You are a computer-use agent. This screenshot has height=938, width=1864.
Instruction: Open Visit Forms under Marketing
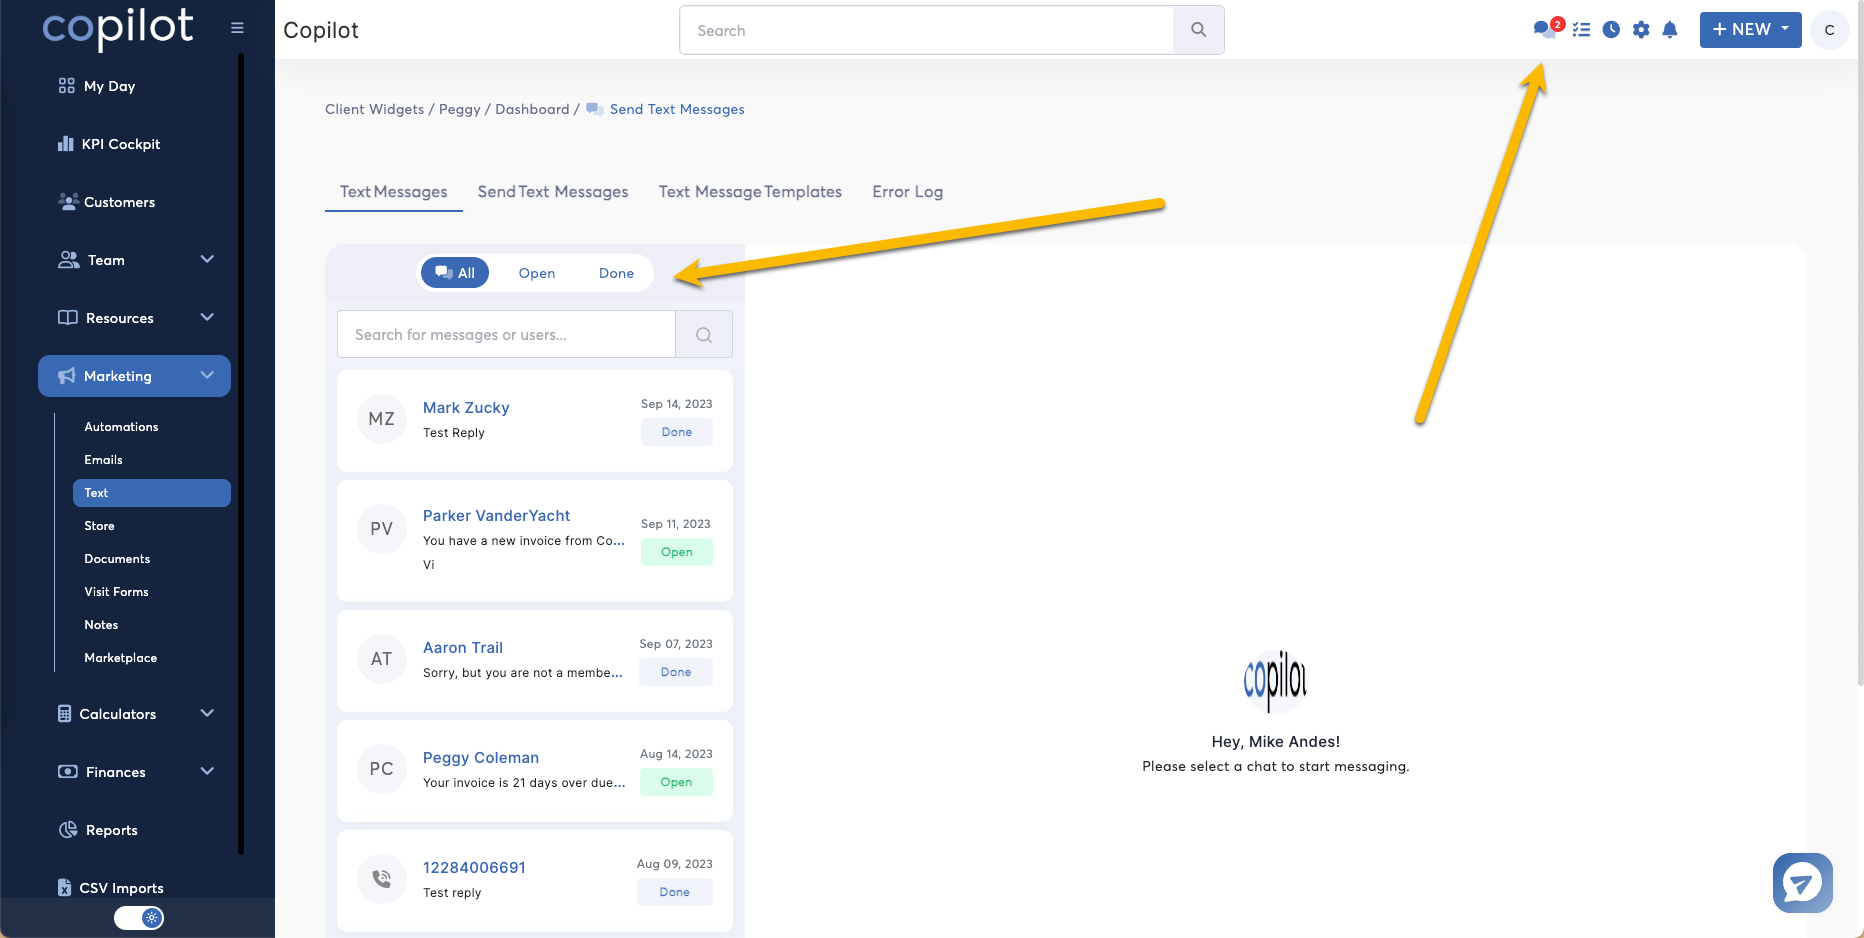click(116, 592)
